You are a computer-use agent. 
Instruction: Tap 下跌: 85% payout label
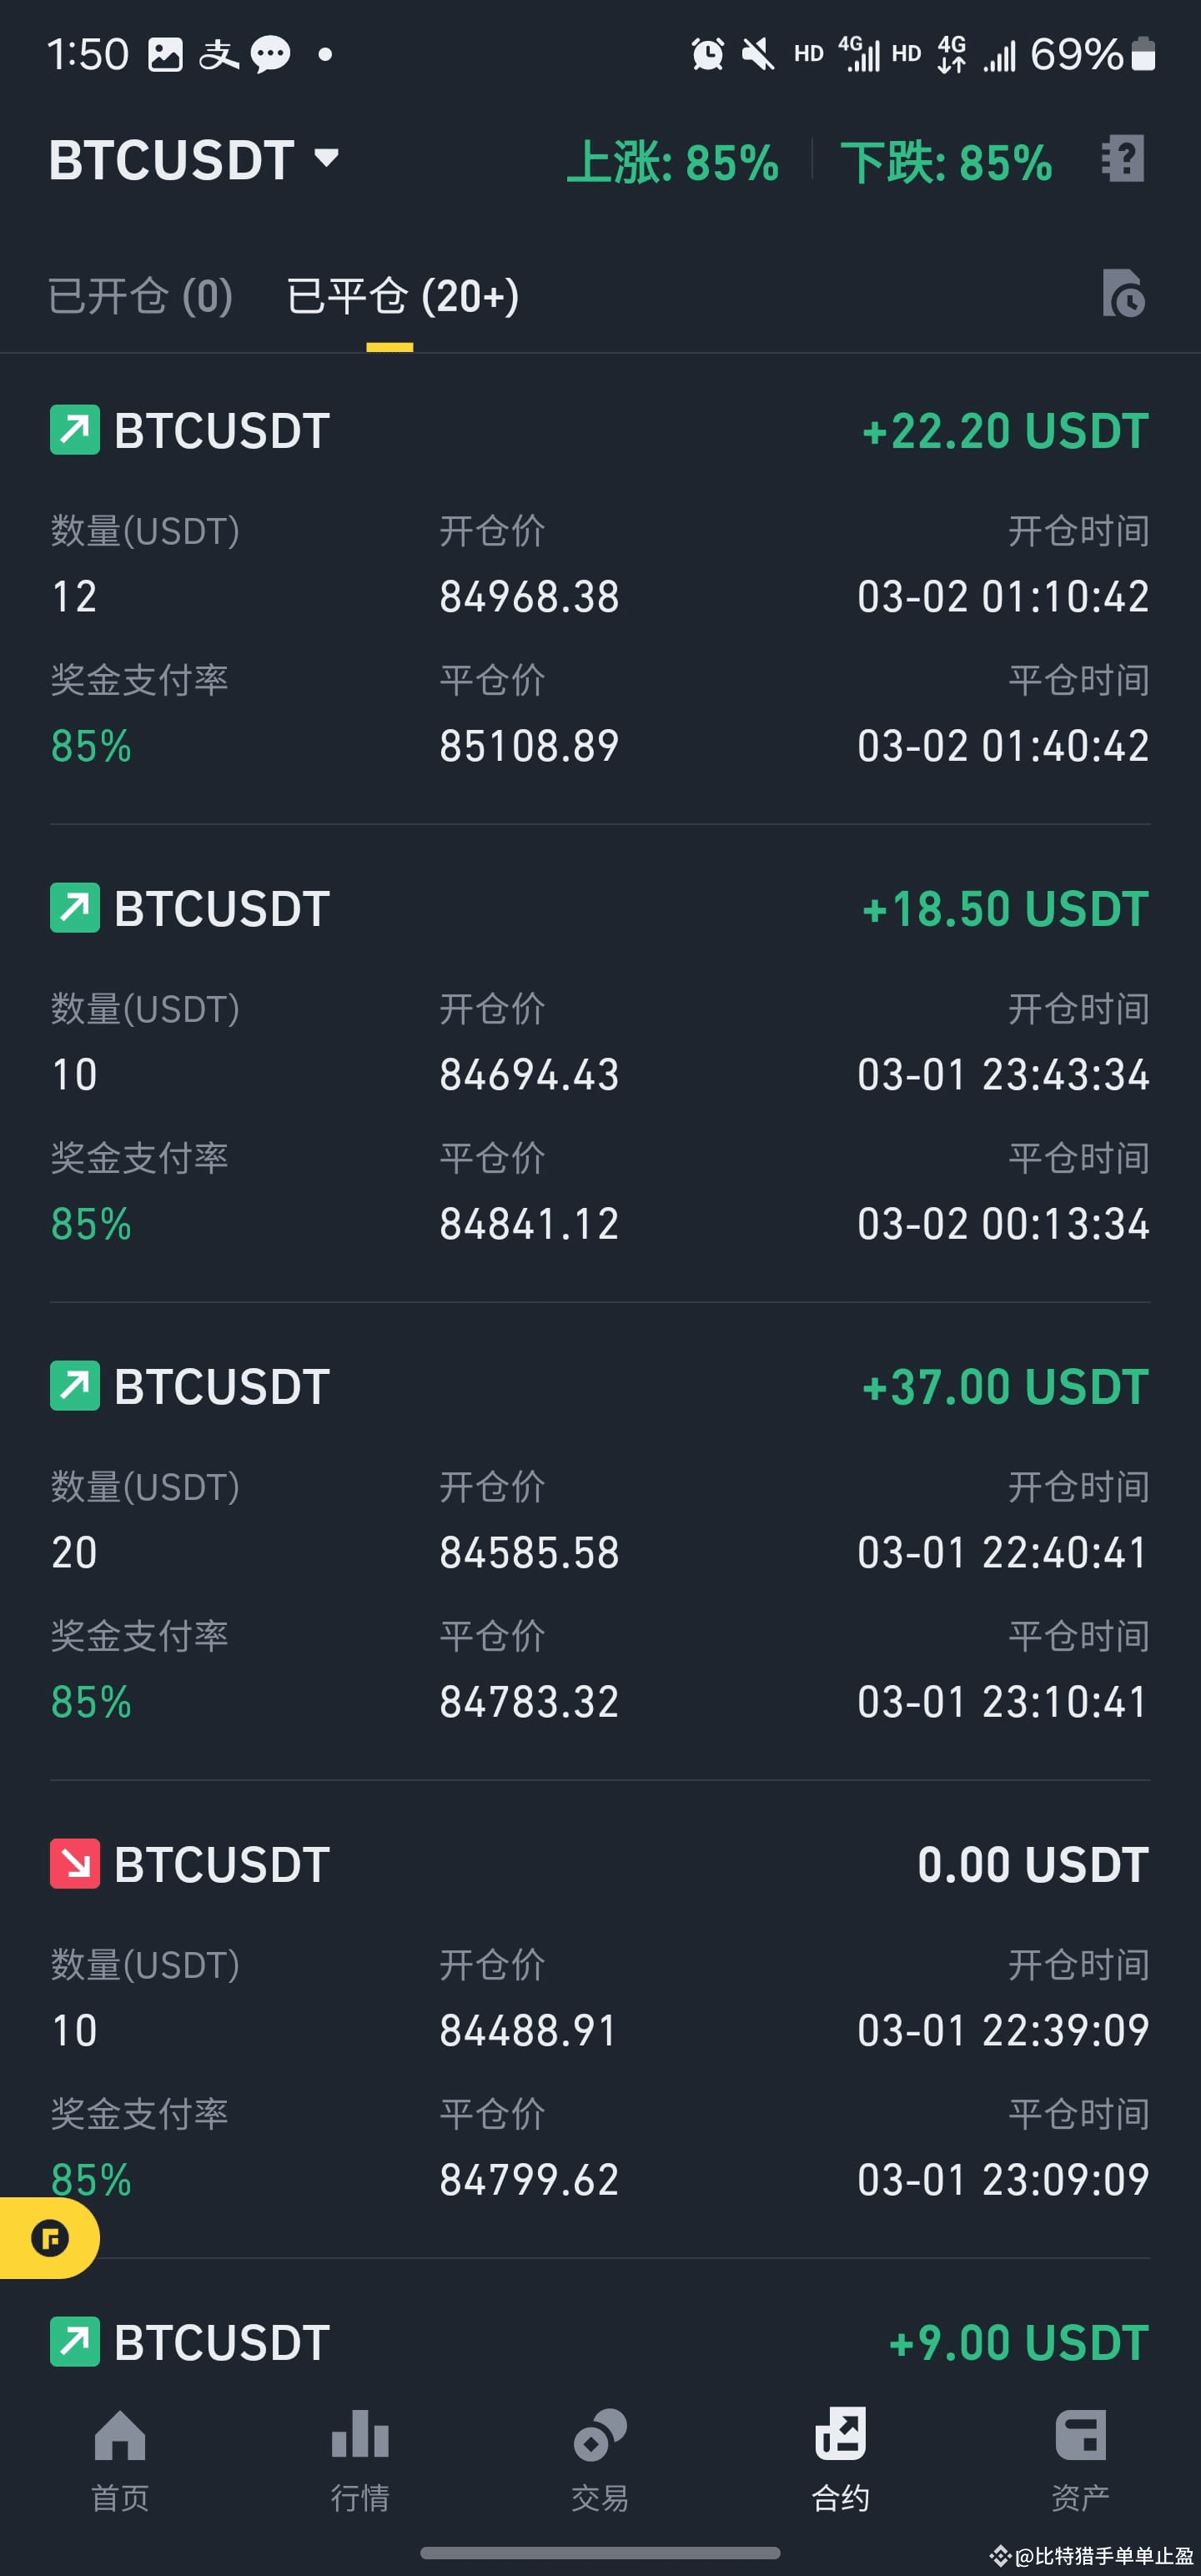[946, 162]
